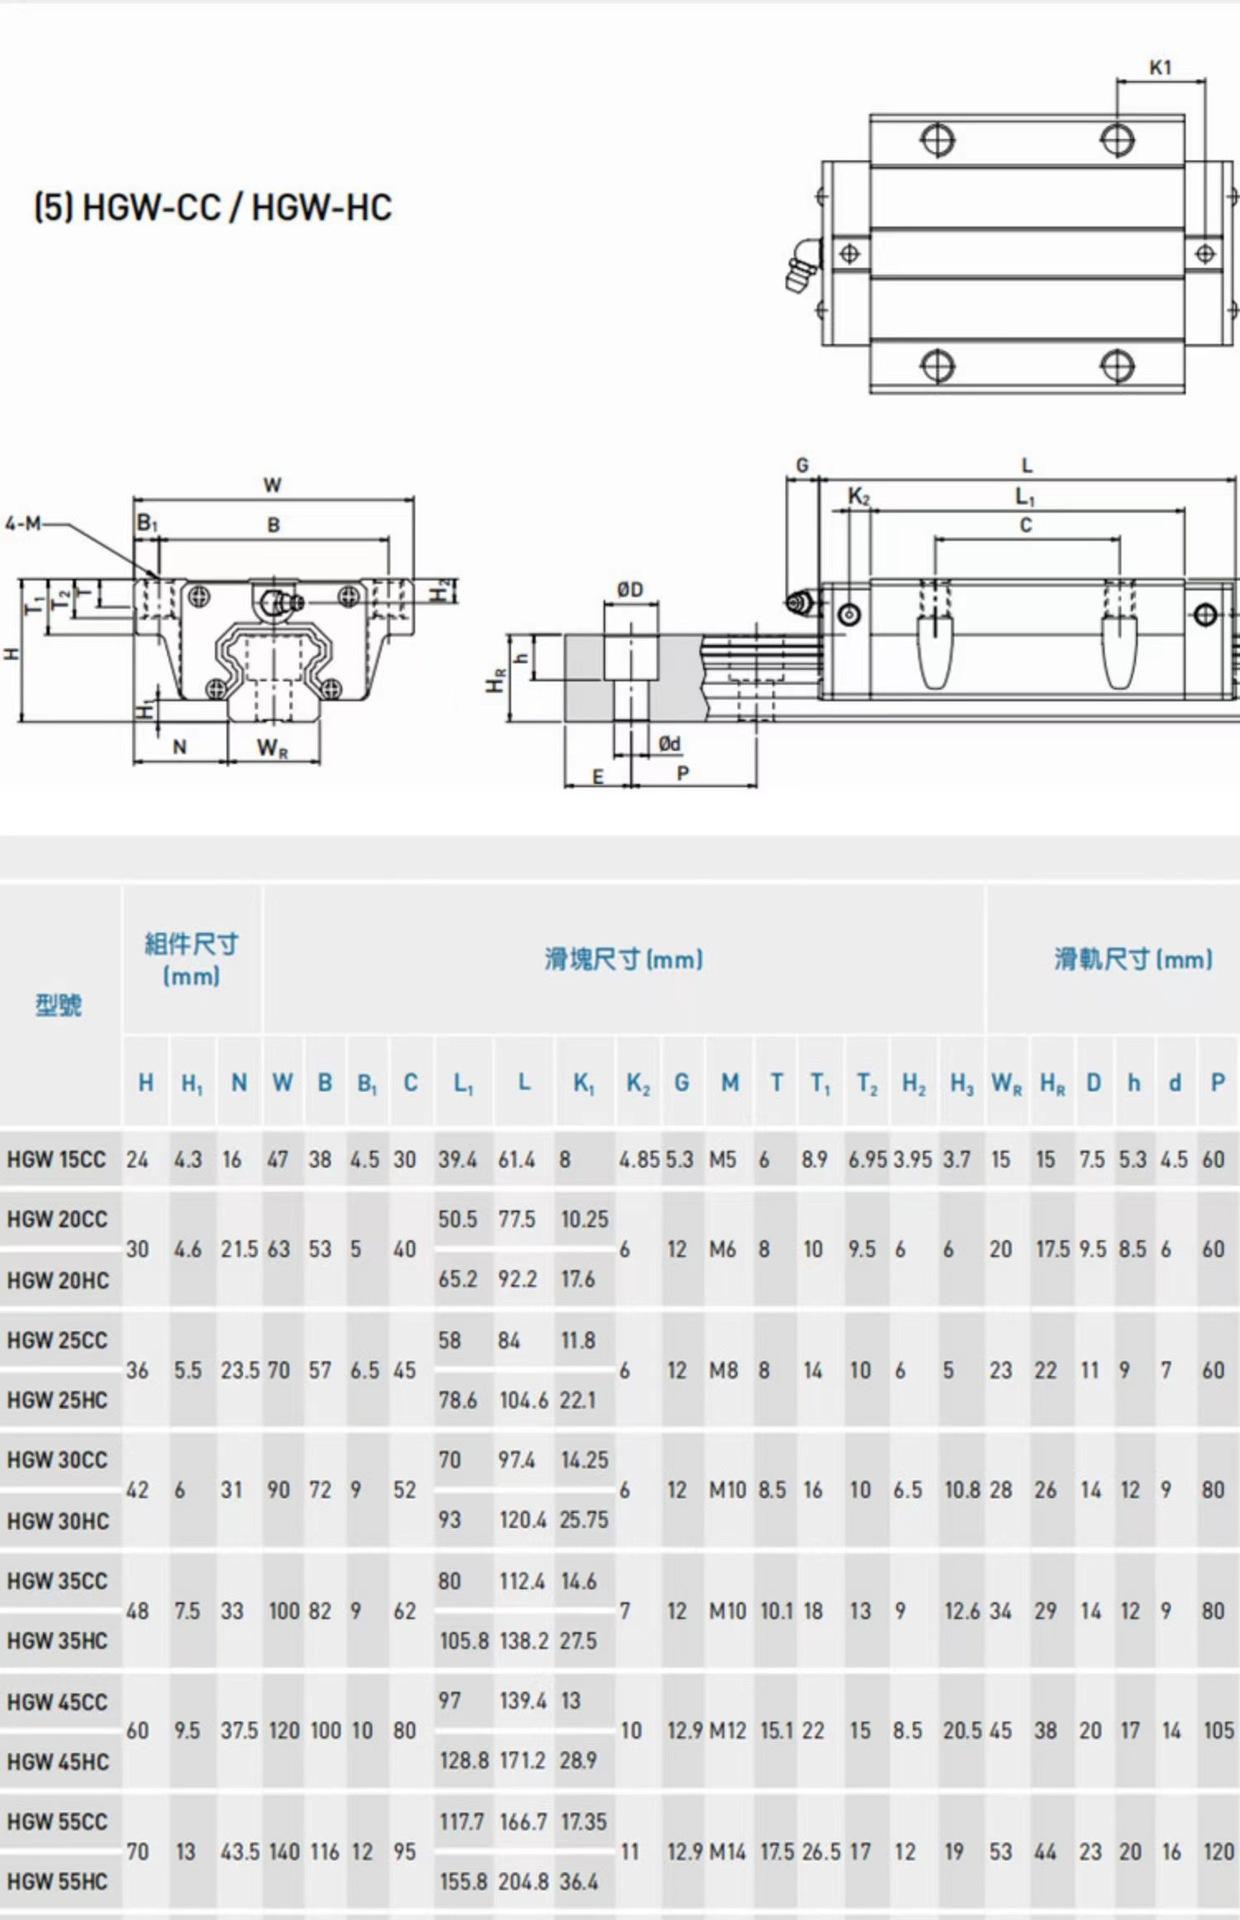Select the HGW 55CC row label
Screen dimensions: 1240x1920
[x=57, y=1821]
